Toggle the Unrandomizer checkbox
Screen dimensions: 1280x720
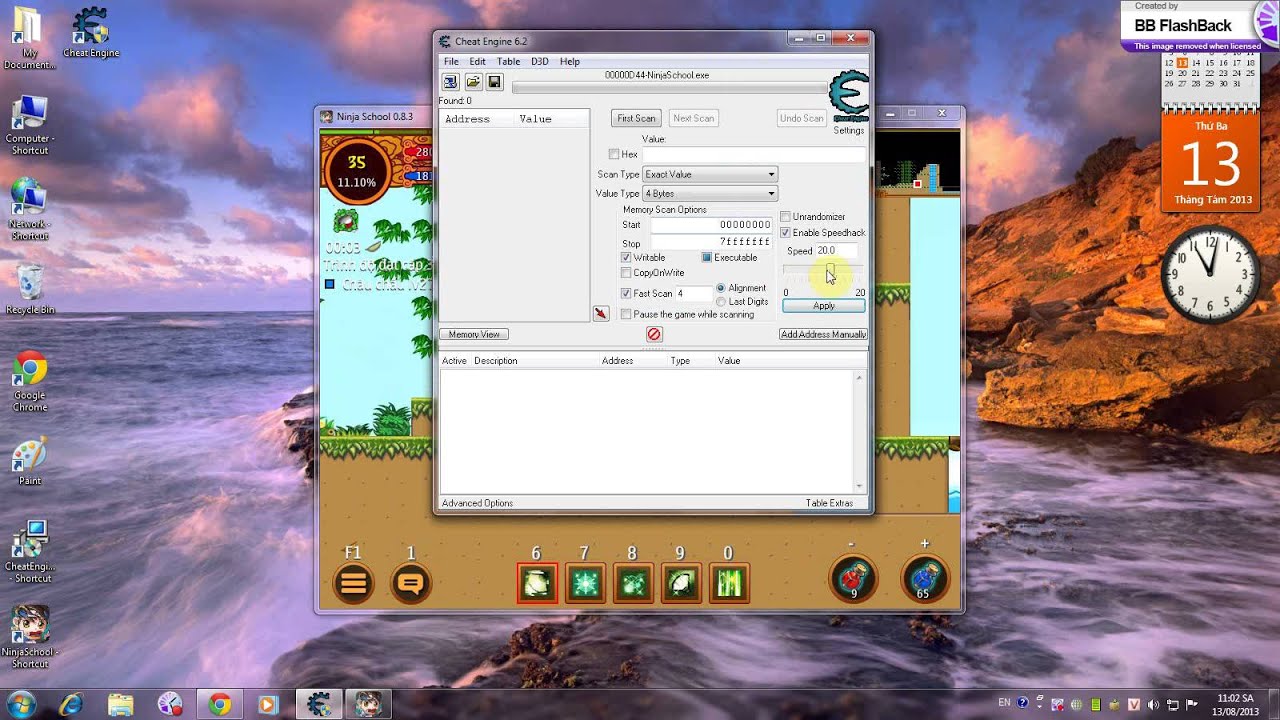click(x=785, y=217)
